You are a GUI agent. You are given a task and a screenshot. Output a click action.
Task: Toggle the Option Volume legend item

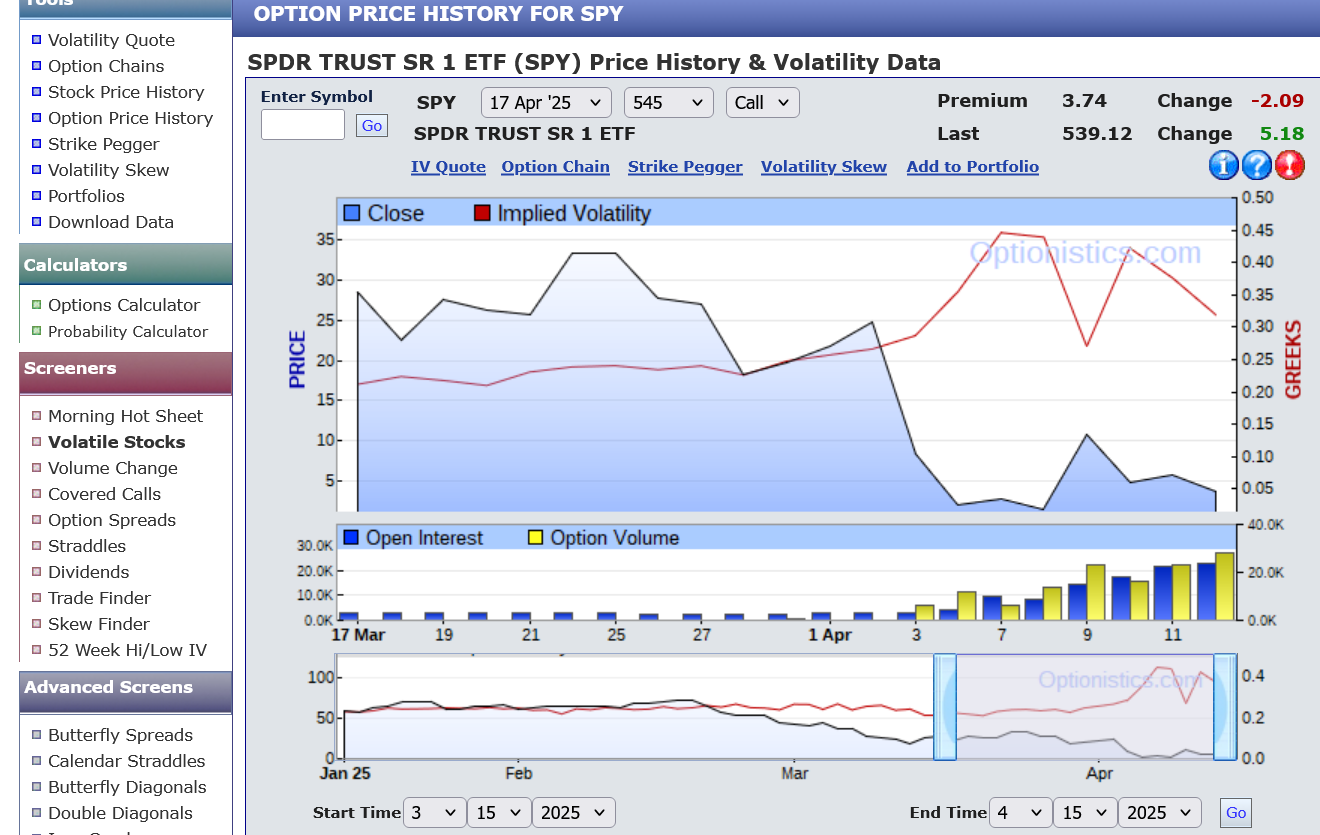coord(603,538)
